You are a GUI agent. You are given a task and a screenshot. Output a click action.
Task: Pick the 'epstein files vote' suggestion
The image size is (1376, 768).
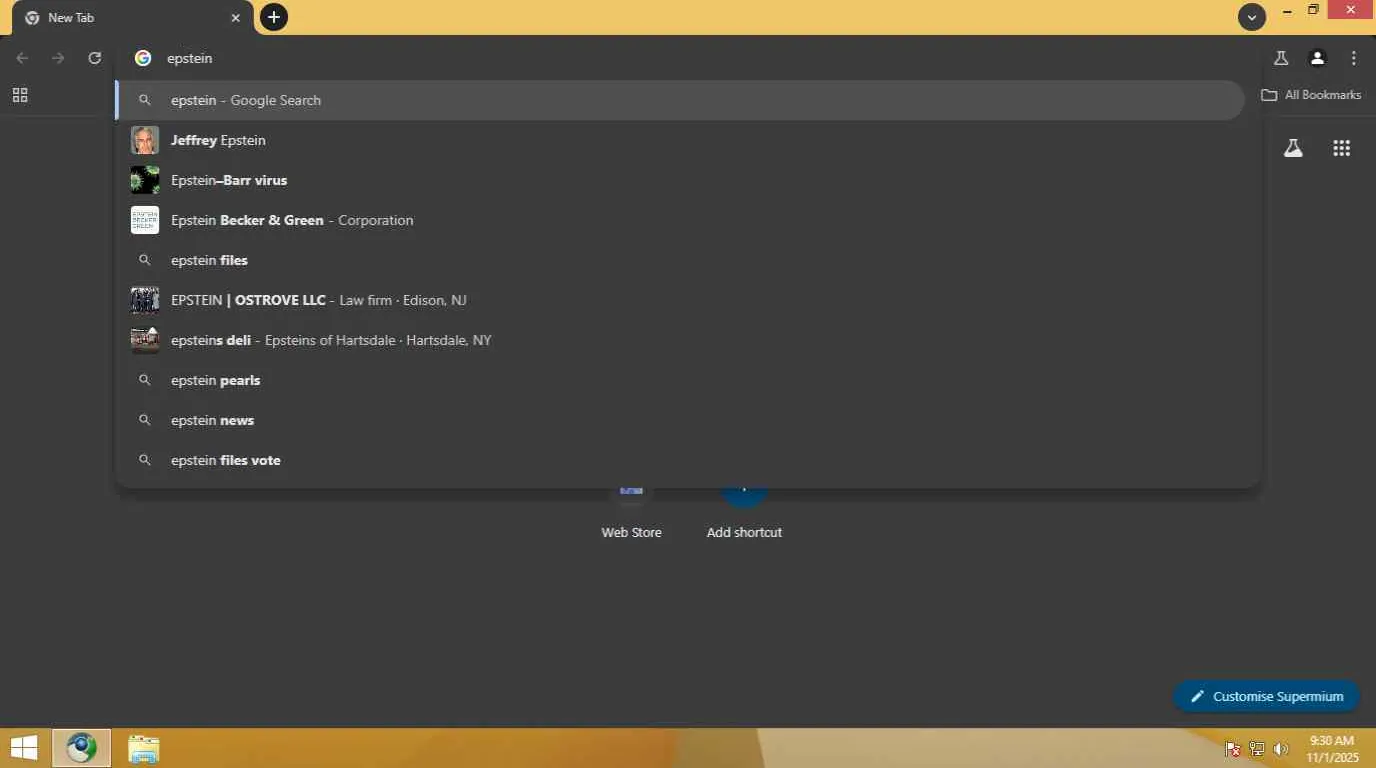[x=680, y=460]
